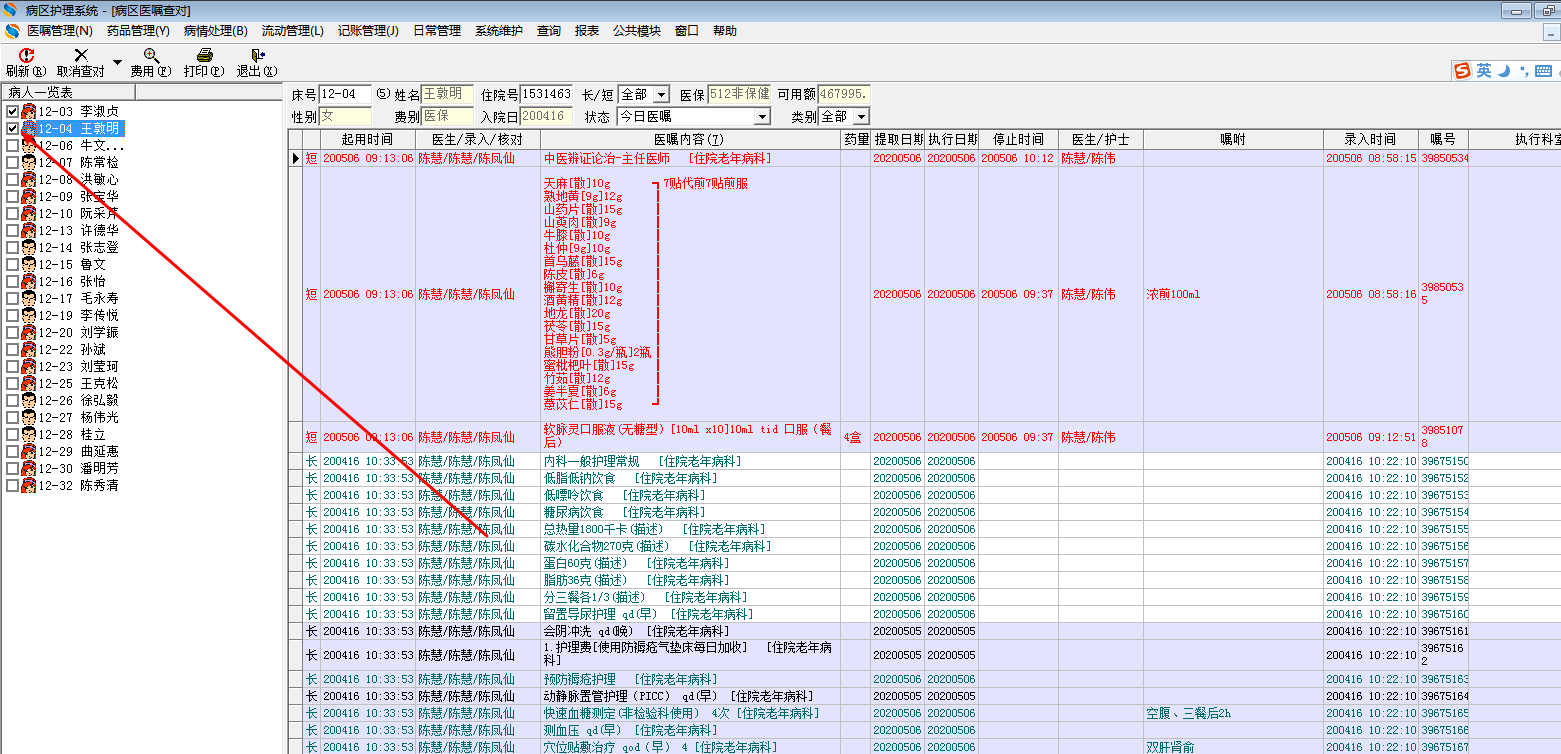Check the checkbox for 12-13 许德华

pyautogui.click(x=12, y=230)
